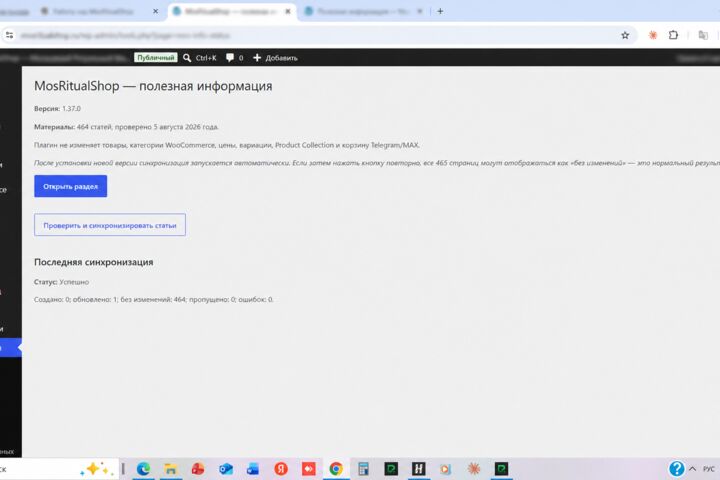The height and width of the screenshot is (480, 720).
Task: Close the 'Полезная информация' browser tab
Action: tap(420, 11)
